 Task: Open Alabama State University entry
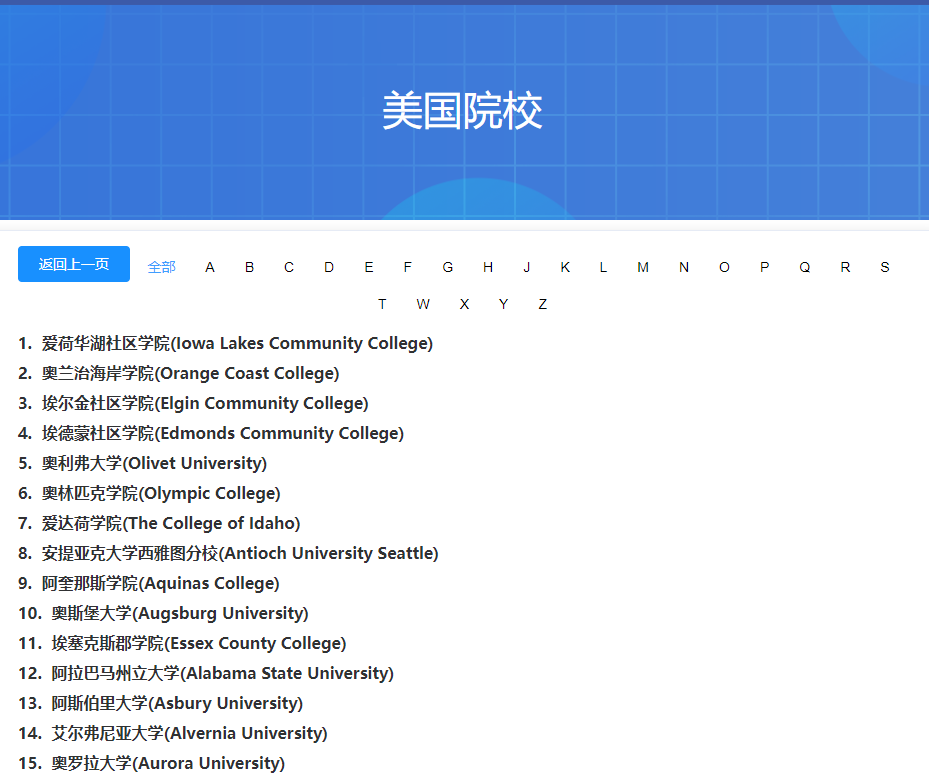click(x=223, y=673)
